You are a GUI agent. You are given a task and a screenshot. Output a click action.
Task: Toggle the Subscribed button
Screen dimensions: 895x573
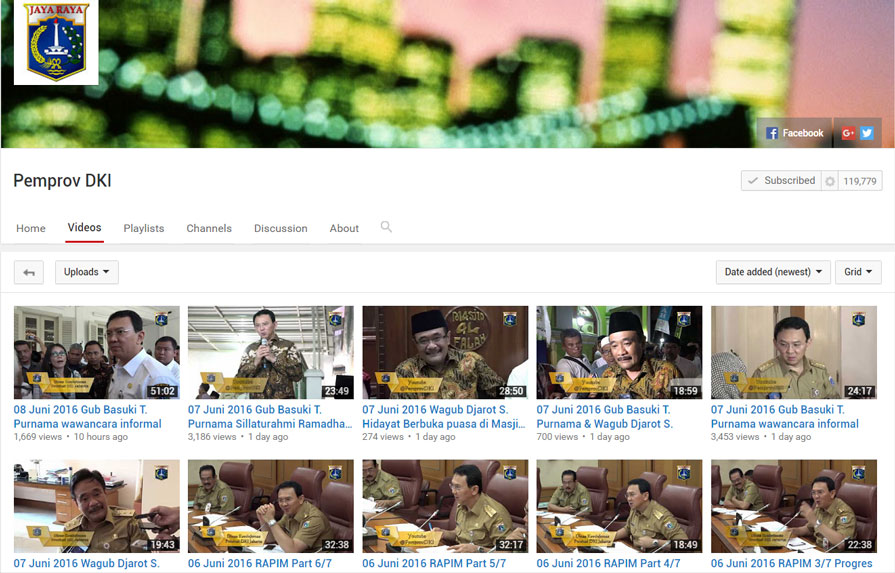coord(781,180)
